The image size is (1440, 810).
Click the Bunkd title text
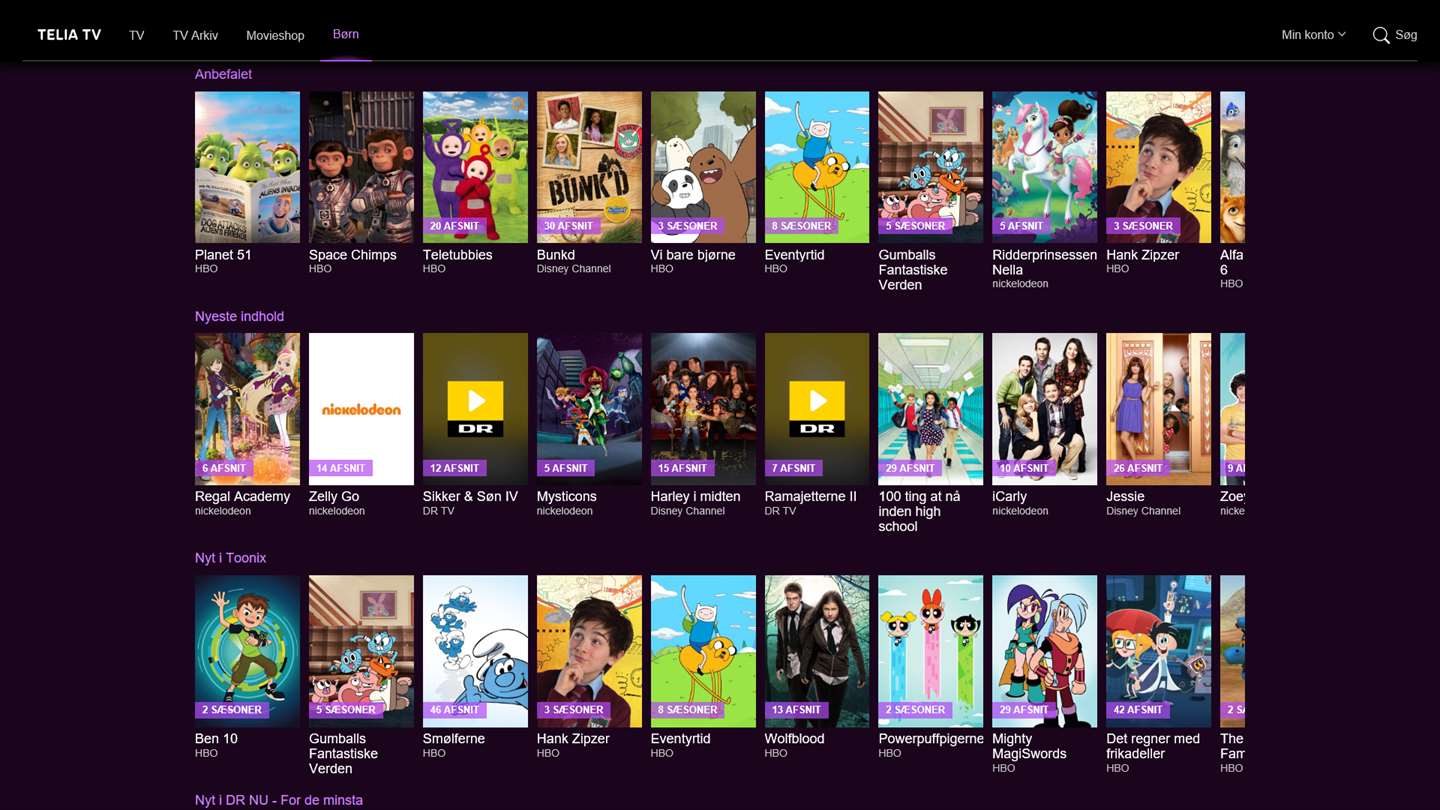(x=556, y=255)
